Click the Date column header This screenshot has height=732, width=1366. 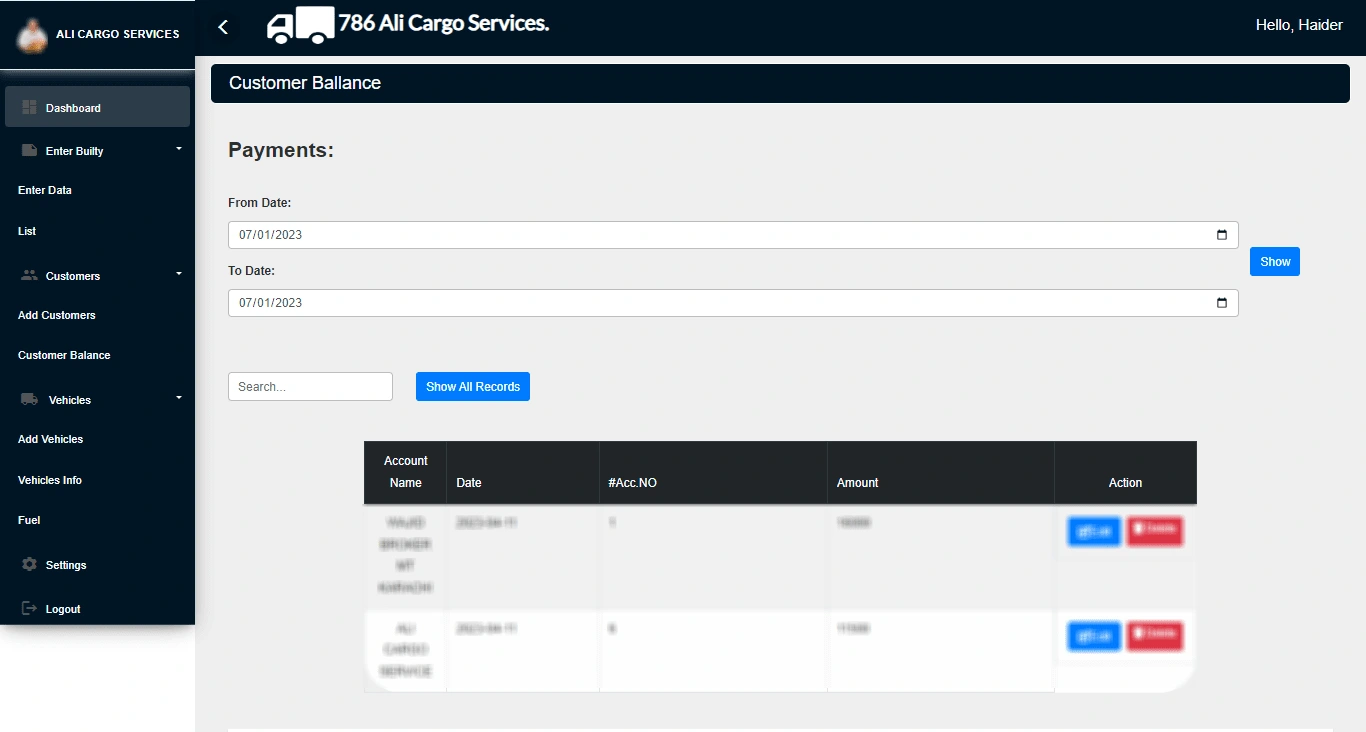pos(522,472)
